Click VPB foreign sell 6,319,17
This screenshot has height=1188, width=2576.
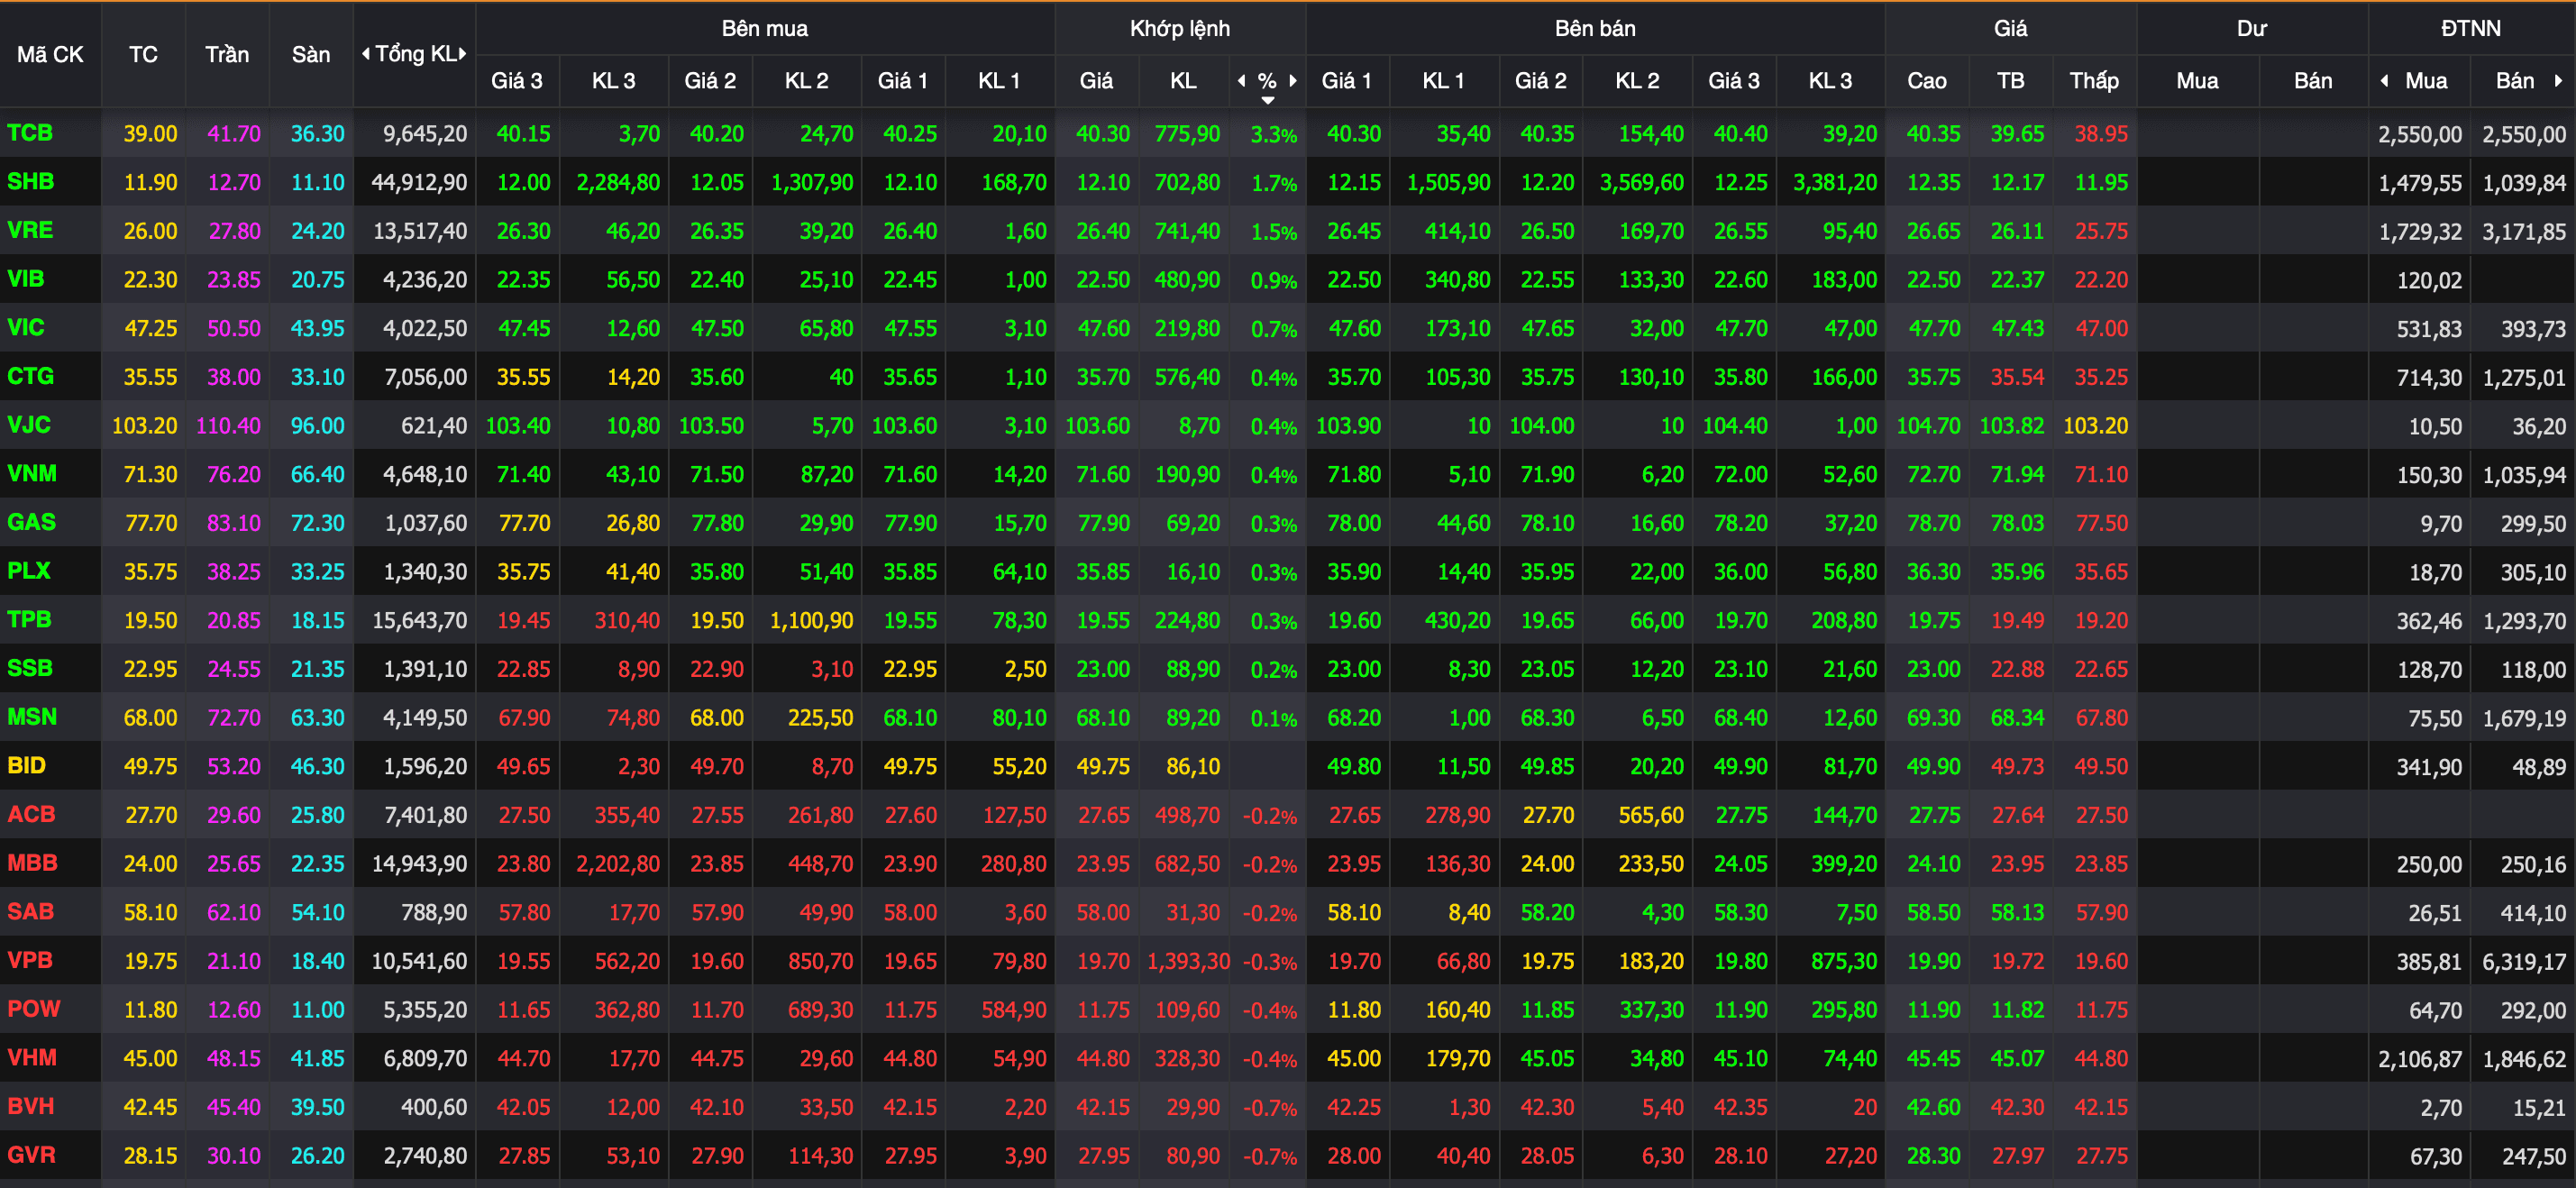pyautogui.click(x=2524, y=962)
